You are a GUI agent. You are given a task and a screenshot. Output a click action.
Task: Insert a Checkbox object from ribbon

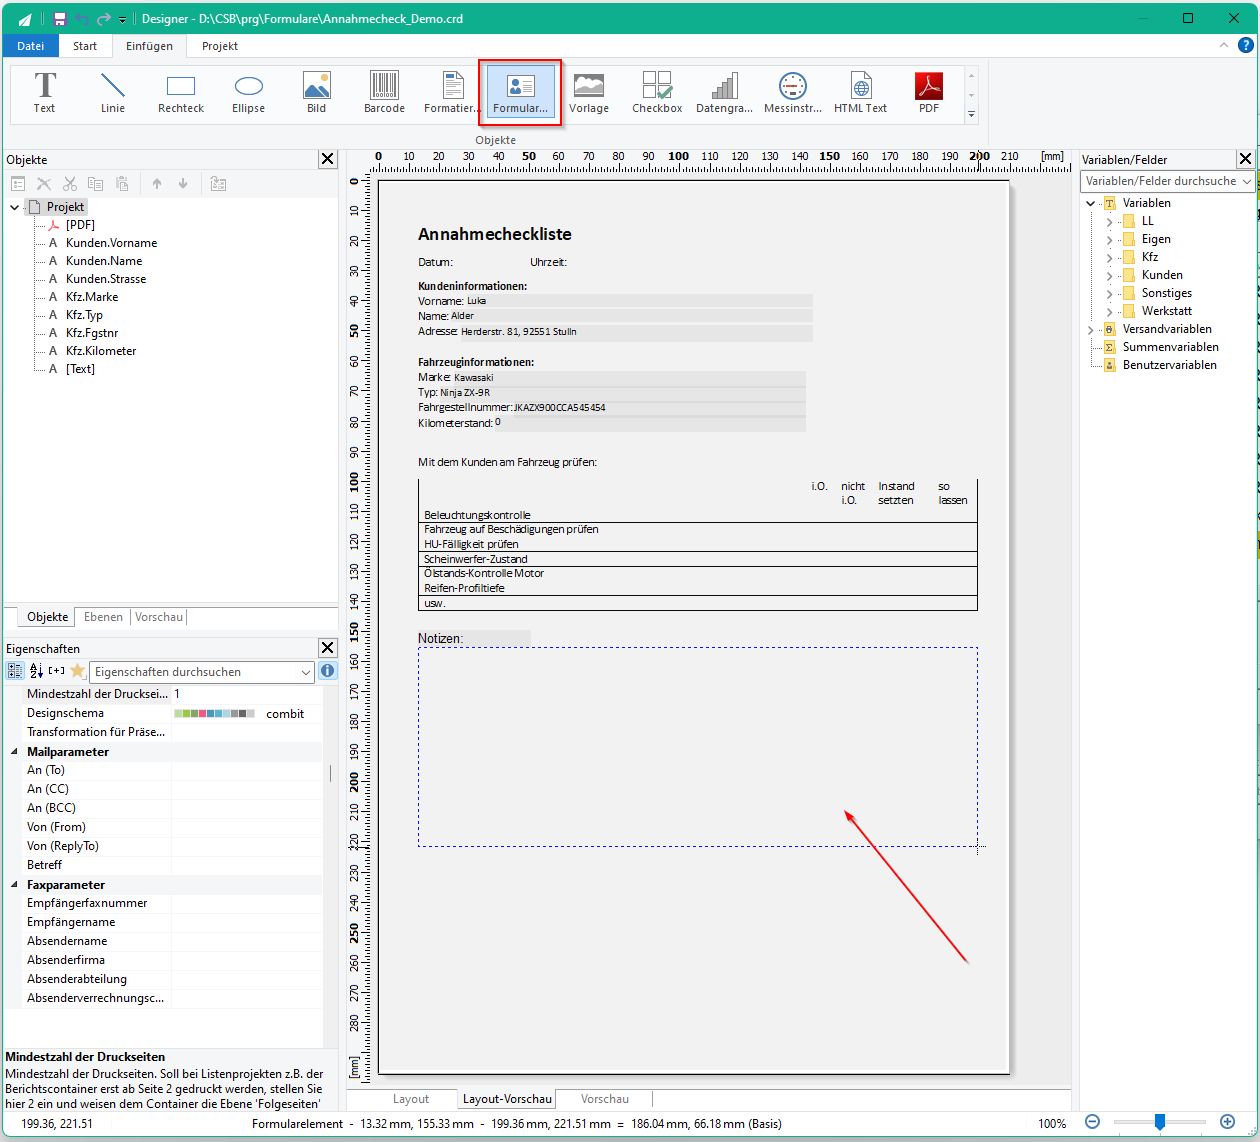(657, 92)
